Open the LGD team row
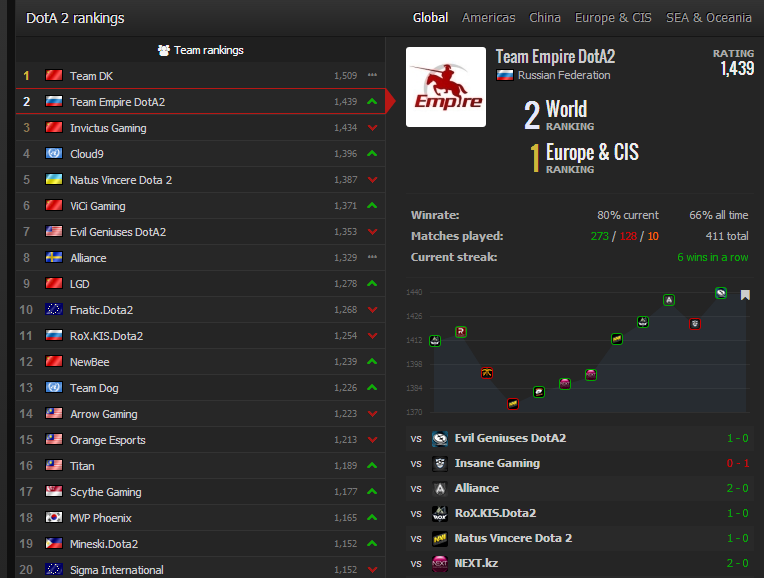The width and height of the screenshot is (764, 578). click(x=200, y=284)
